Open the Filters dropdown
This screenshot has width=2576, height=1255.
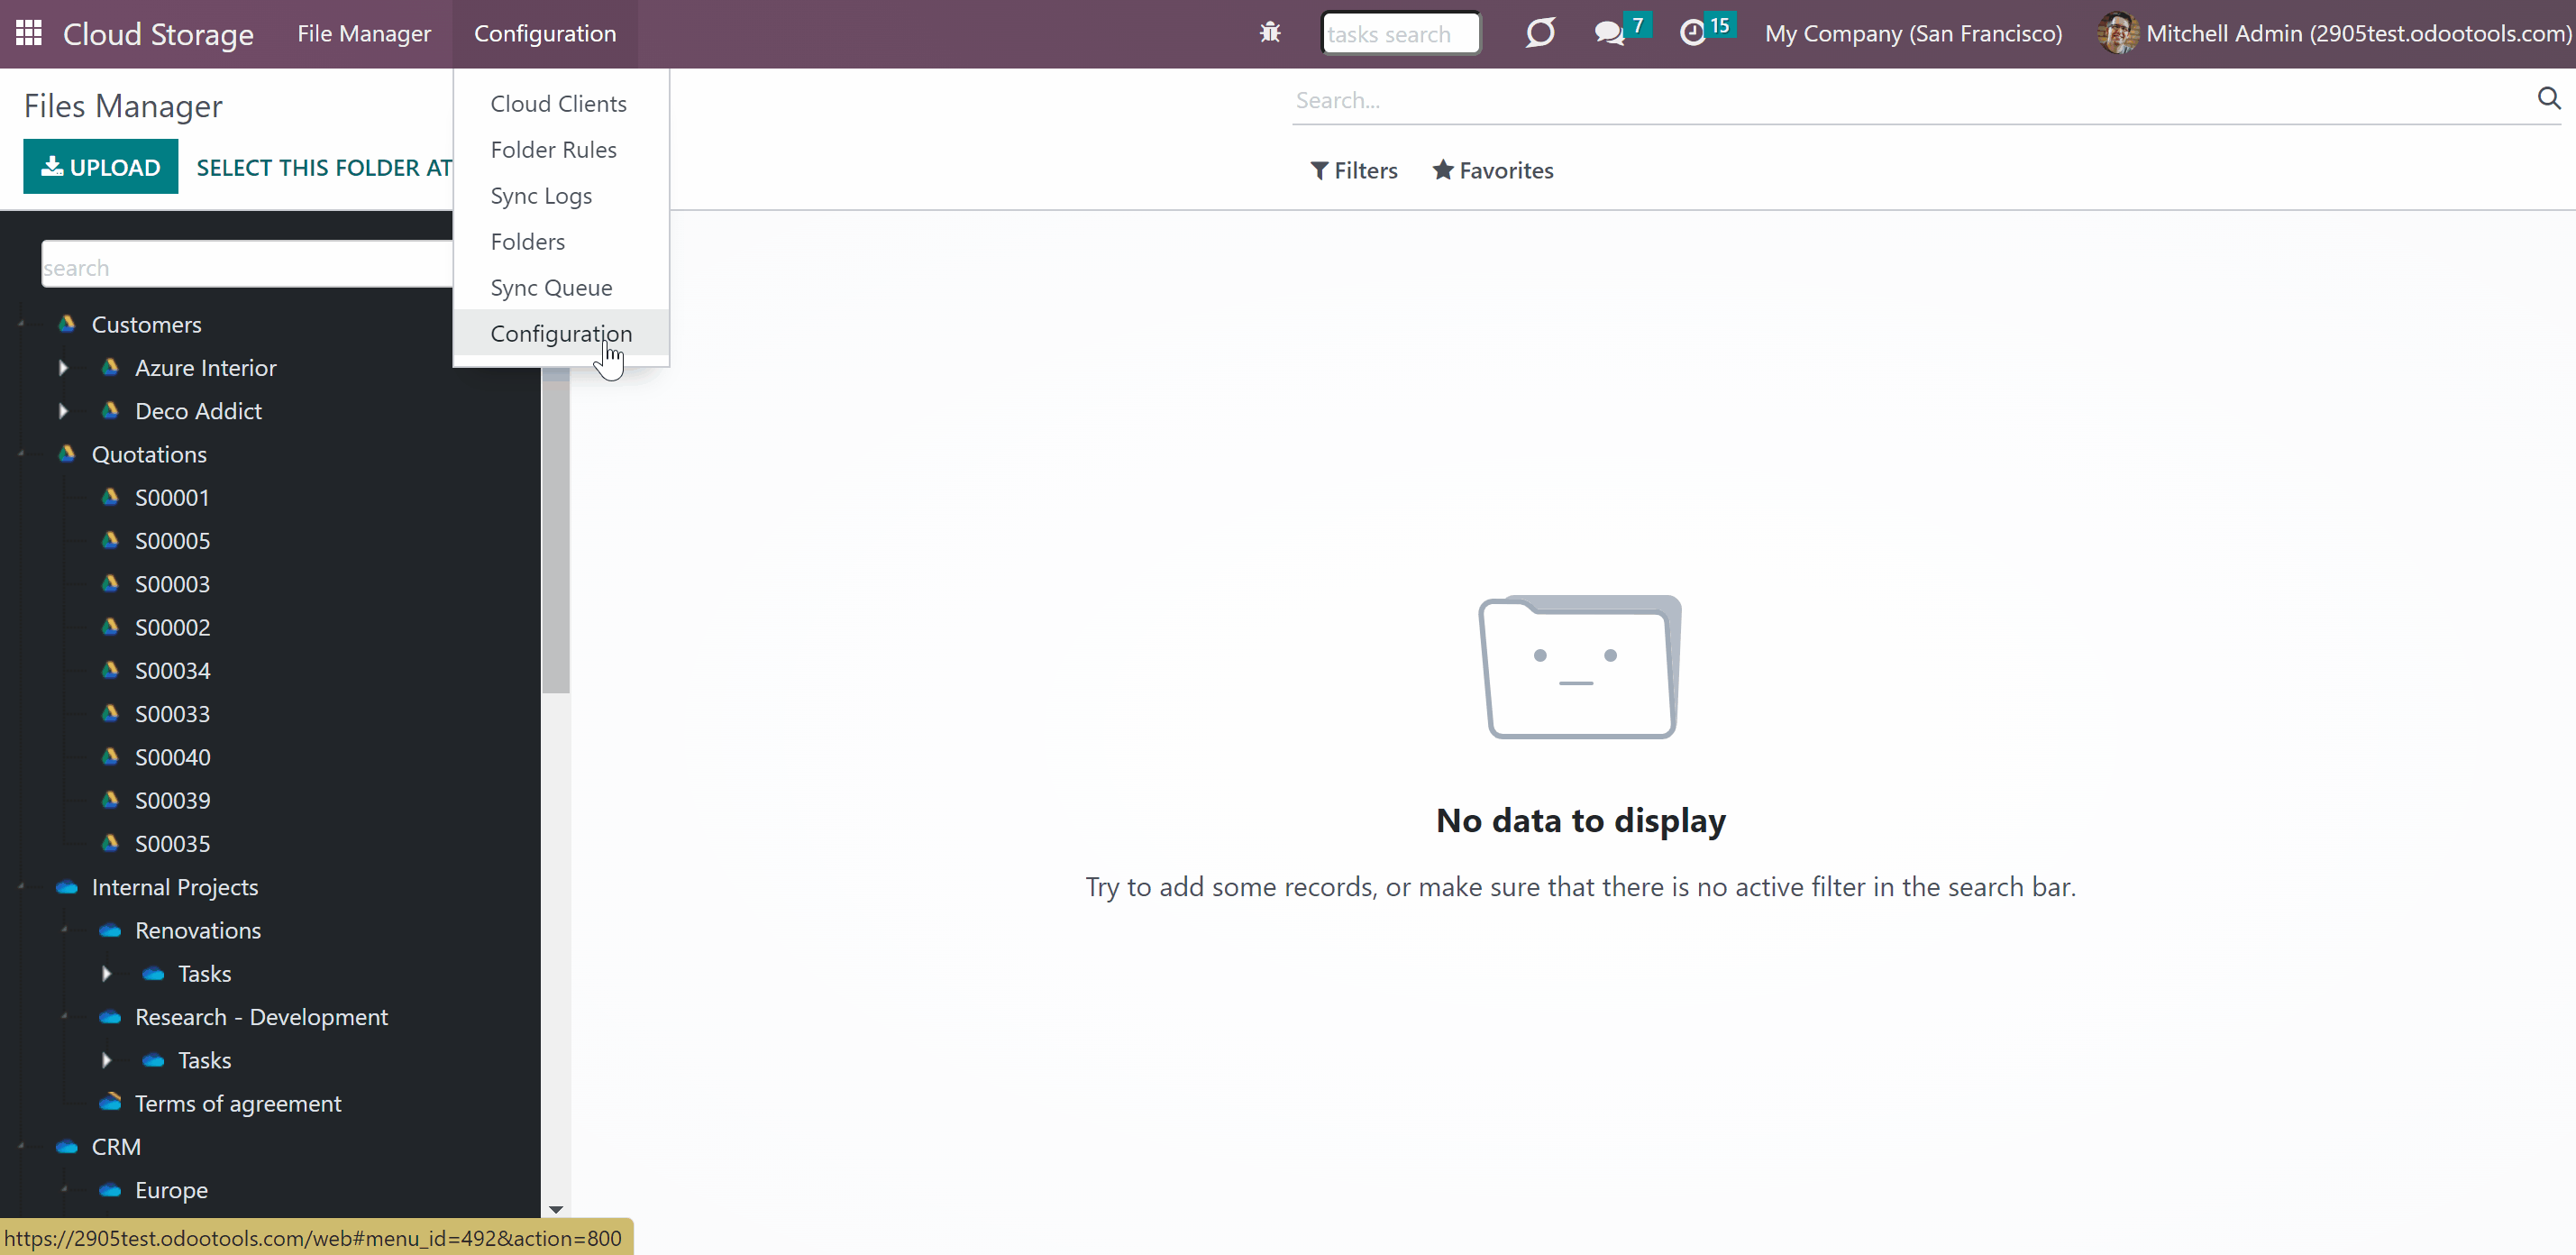[x=1354, y=170]
